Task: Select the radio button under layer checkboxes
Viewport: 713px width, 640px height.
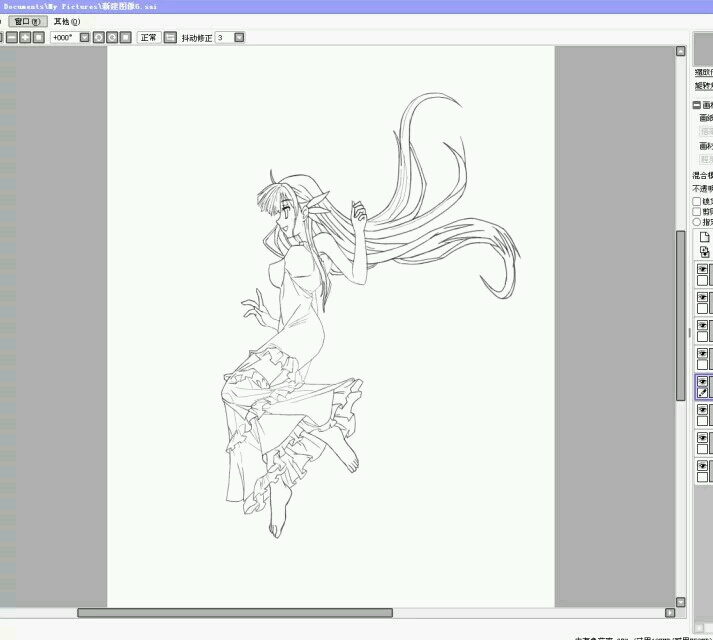Action: tap(697, 222)
